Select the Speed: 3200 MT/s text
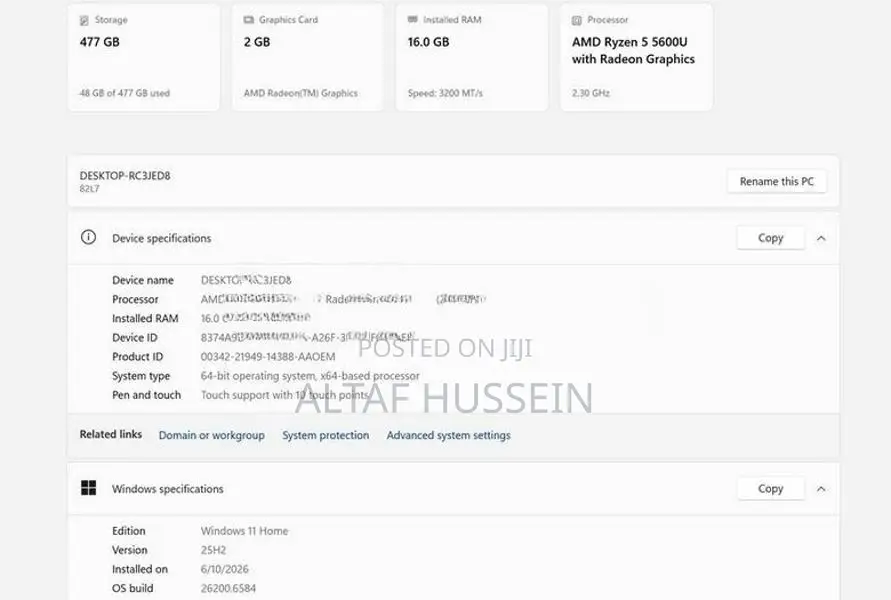 click(445, 93)
